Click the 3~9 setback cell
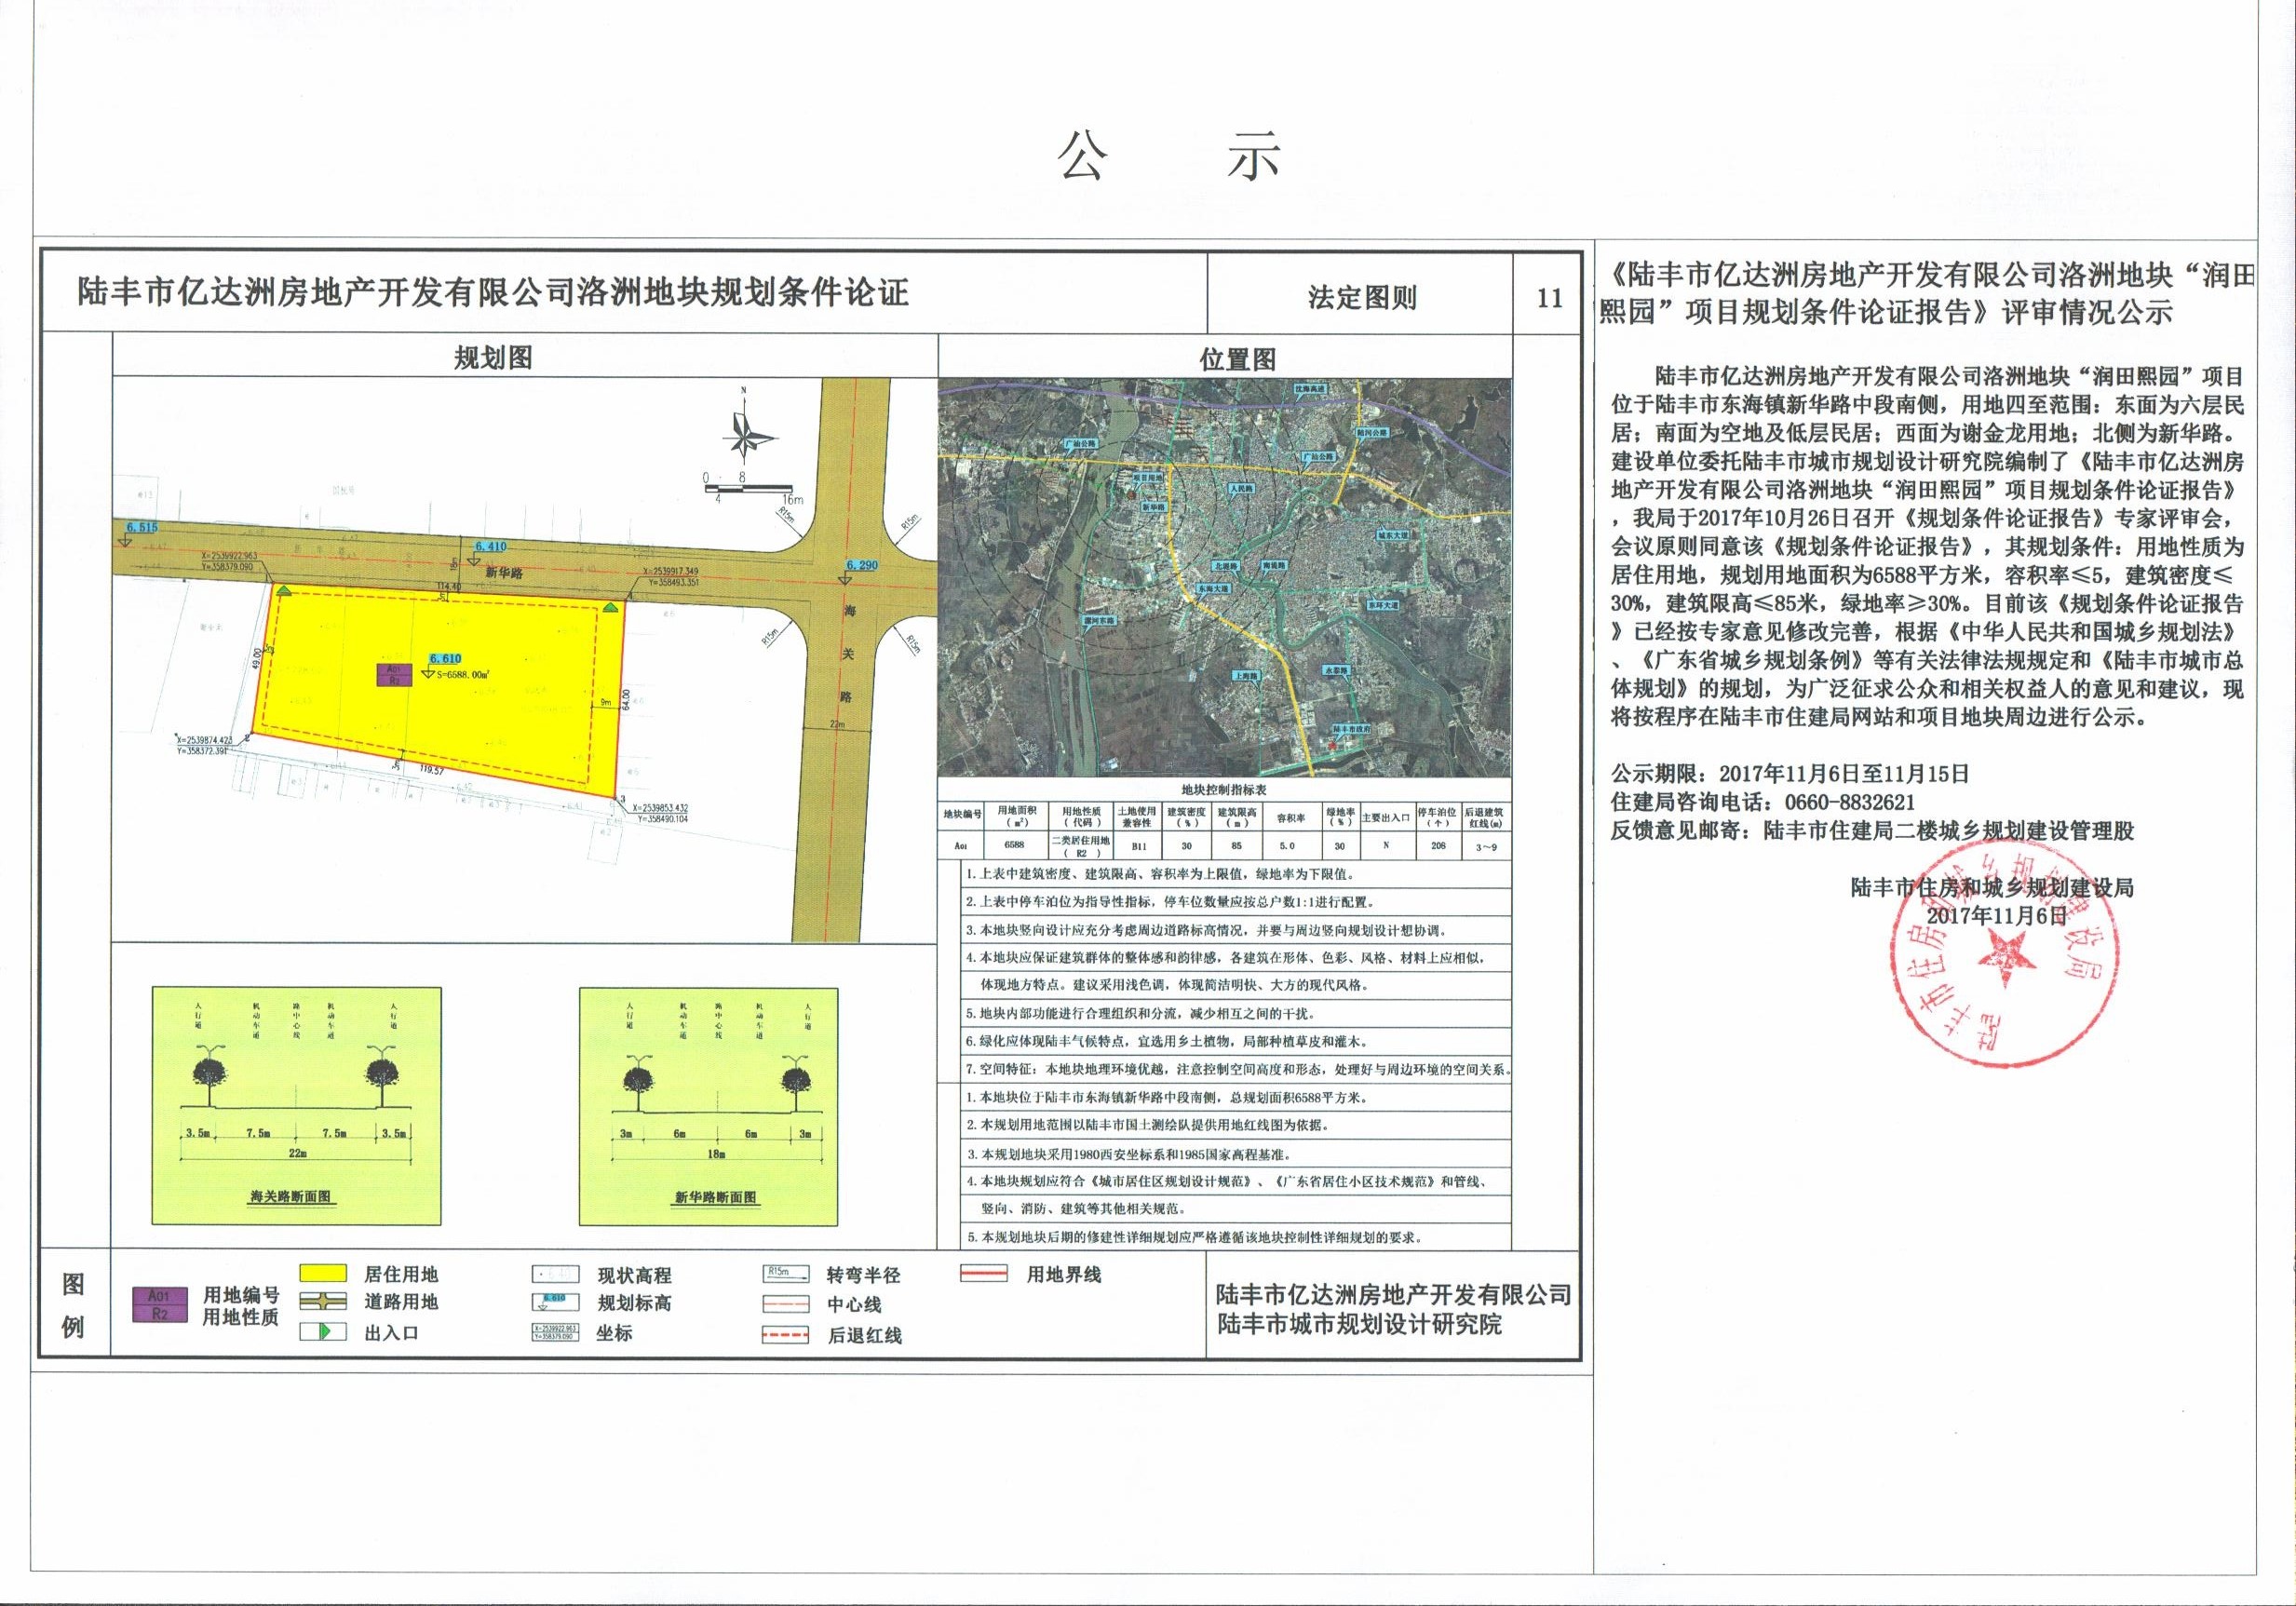 pyautogui.click(x=1486, y=845)
